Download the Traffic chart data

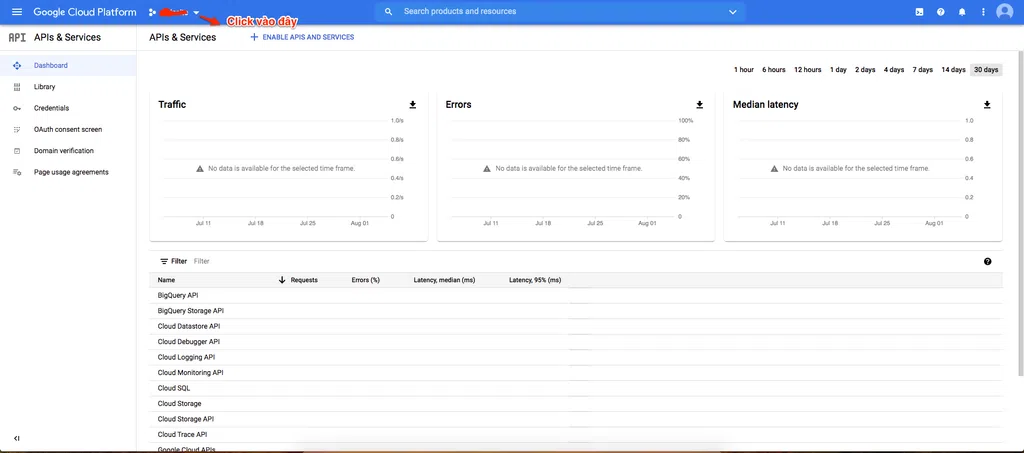pos(413,104)
